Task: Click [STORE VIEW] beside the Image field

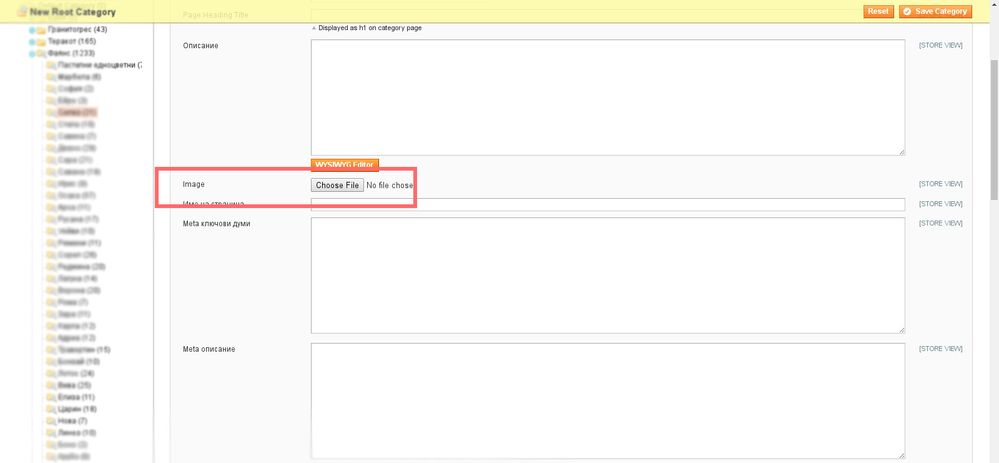Action: point(940,184)
